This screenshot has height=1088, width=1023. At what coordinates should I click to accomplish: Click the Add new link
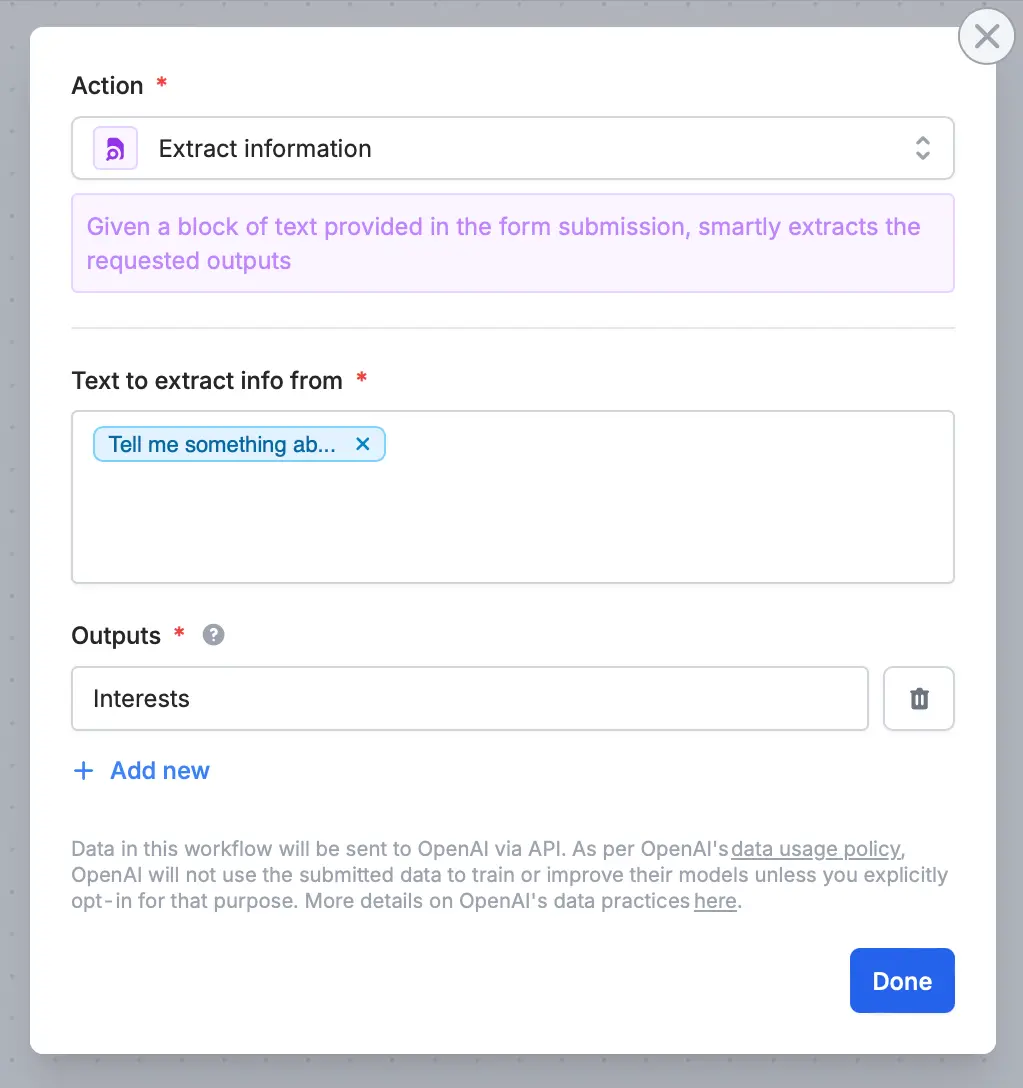coord(160,770)
